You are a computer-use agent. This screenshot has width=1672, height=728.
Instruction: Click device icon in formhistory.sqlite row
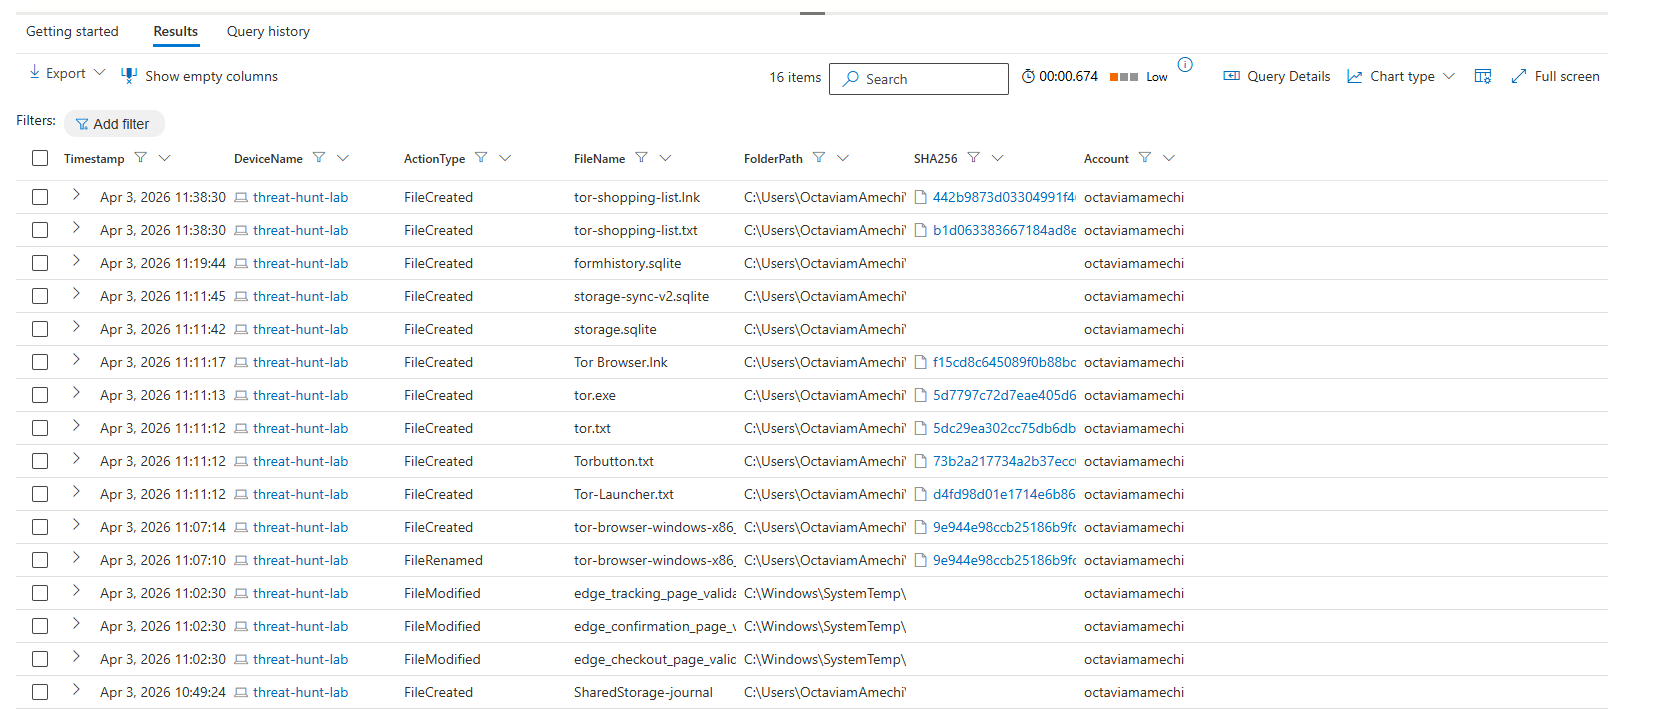241,263
